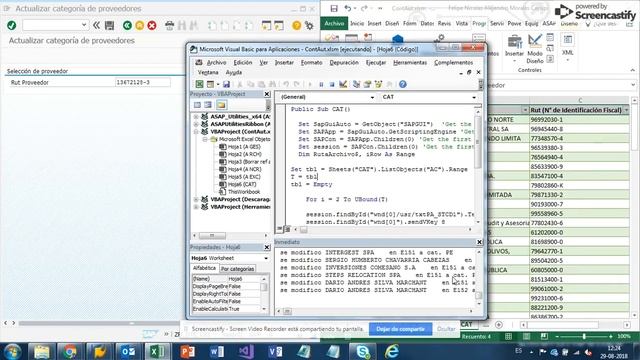Click the Windows Start button

[13, 351]
